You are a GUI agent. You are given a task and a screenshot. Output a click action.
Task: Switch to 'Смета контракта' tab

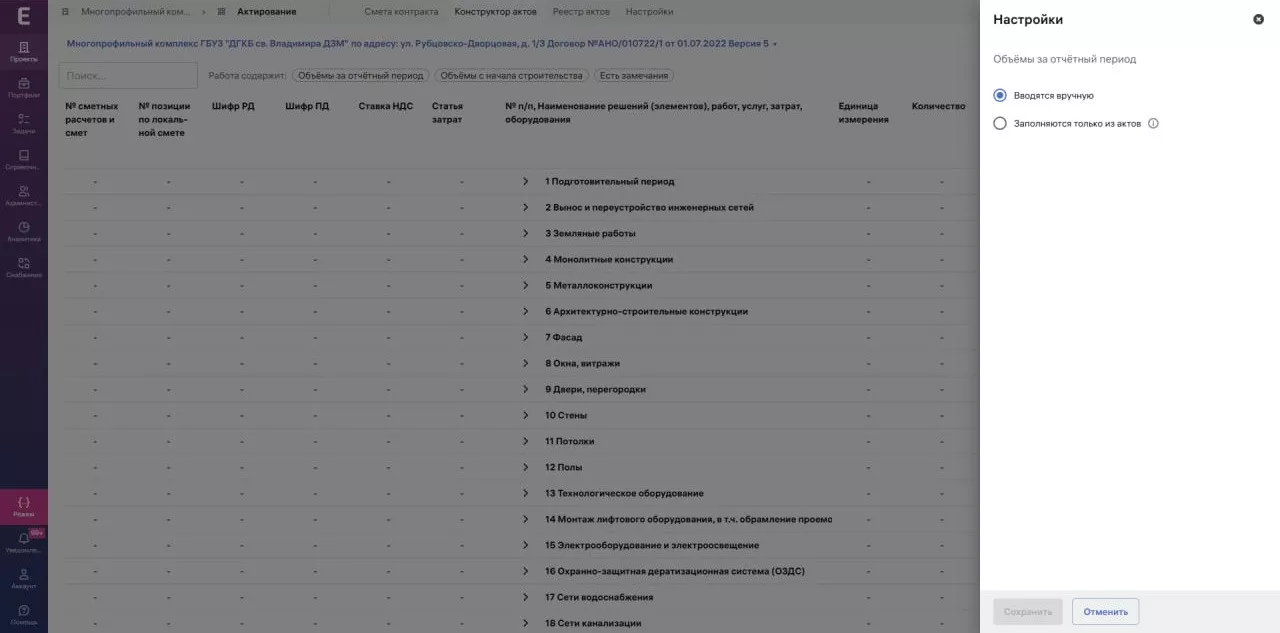[401, 12]
